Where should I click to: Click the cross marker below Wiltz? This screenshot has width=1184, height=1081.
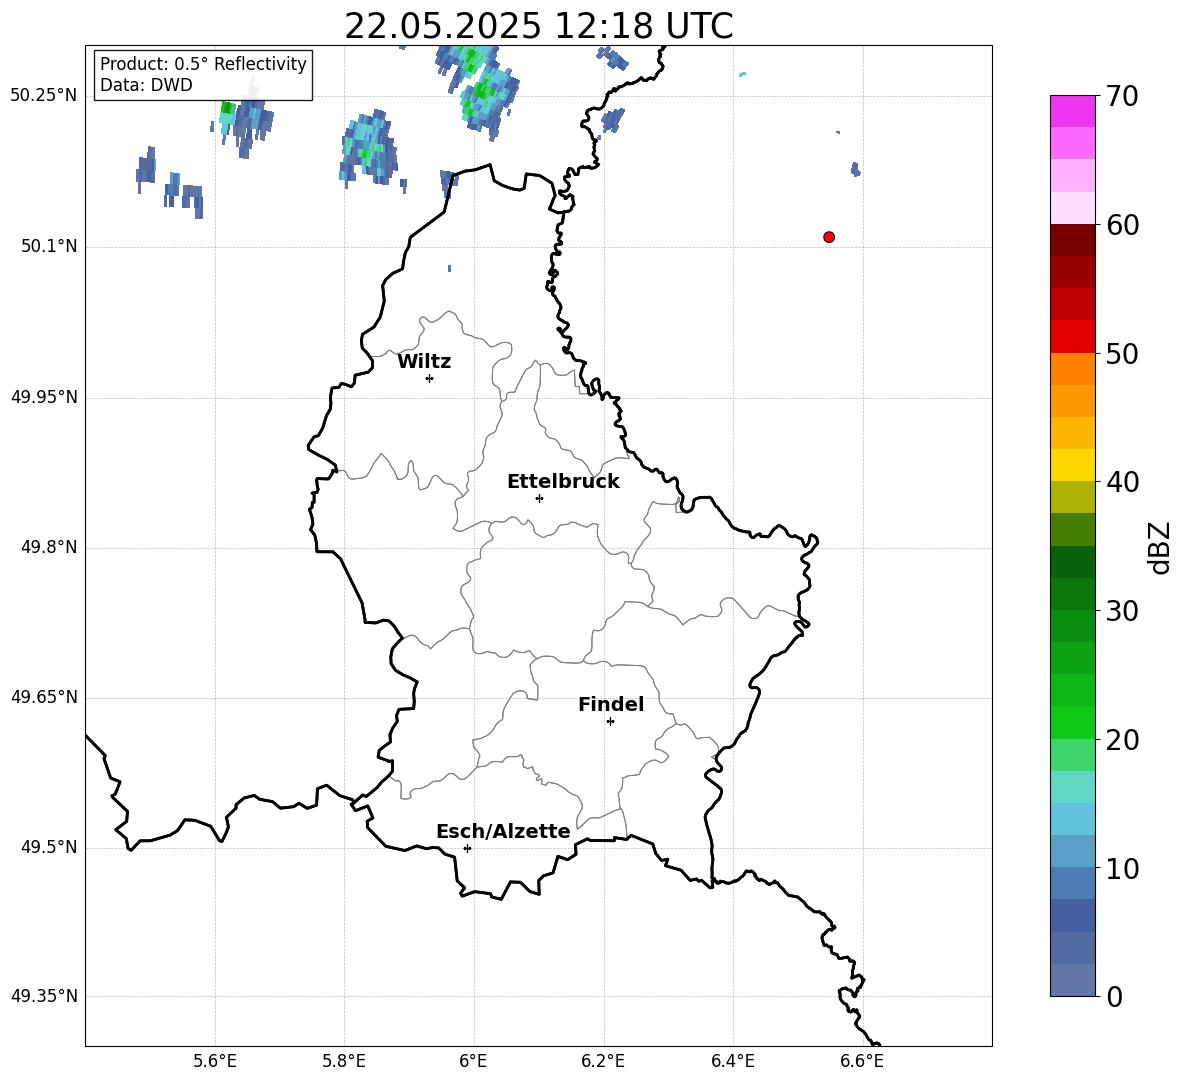click(429, 378)
